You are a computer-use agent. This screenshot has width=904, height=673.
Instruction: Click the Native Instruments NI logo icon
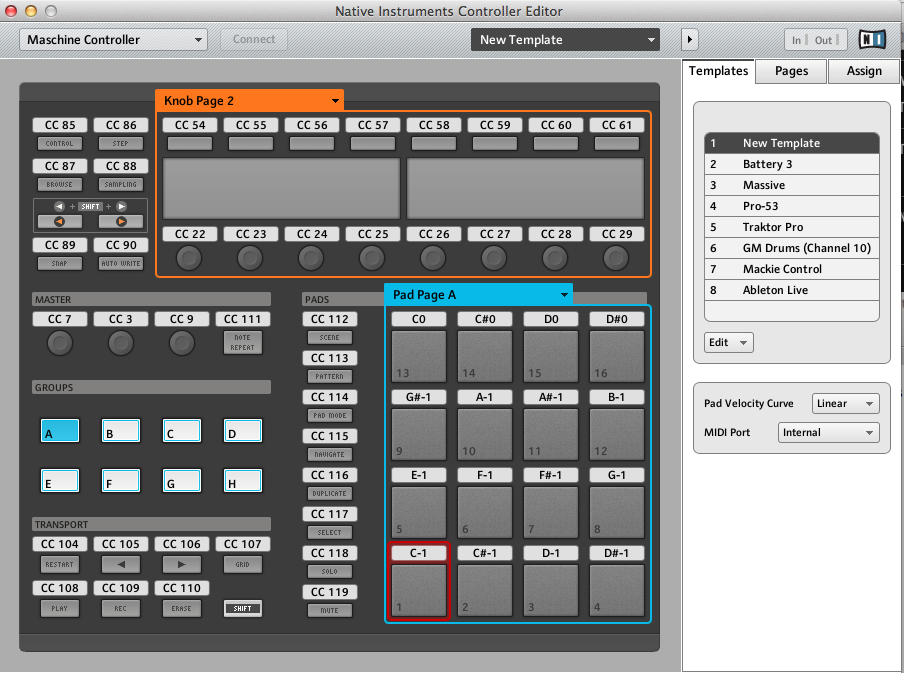point(872,39)
